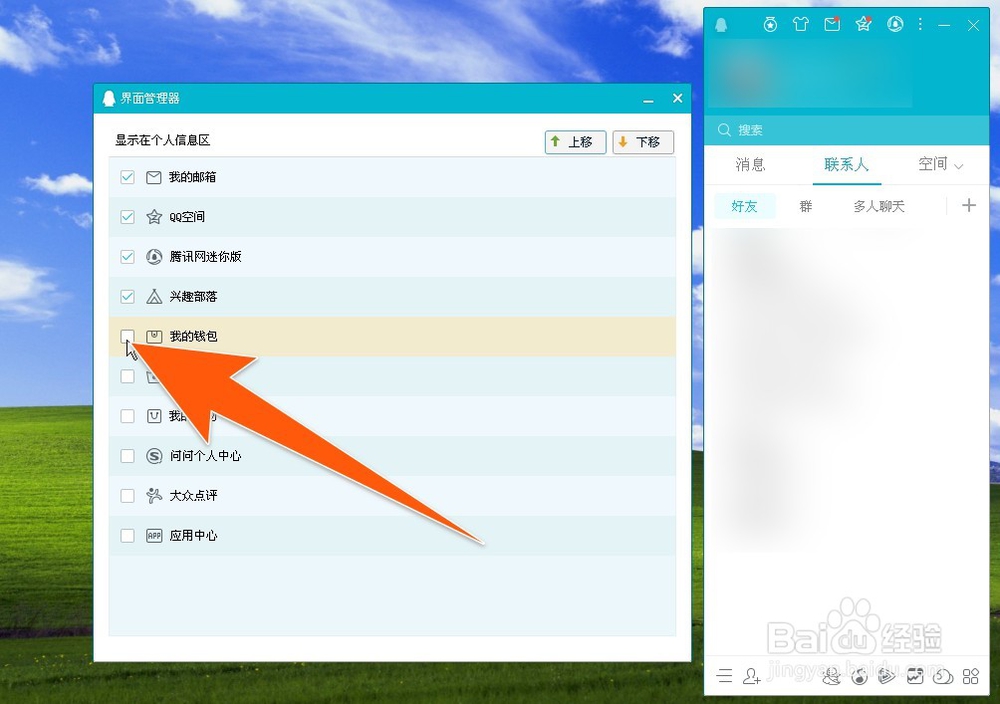This screenshot has width=1000, height=704.
Task: Click the S icon in the 问问个人中心 row
Action: (154, 456)
